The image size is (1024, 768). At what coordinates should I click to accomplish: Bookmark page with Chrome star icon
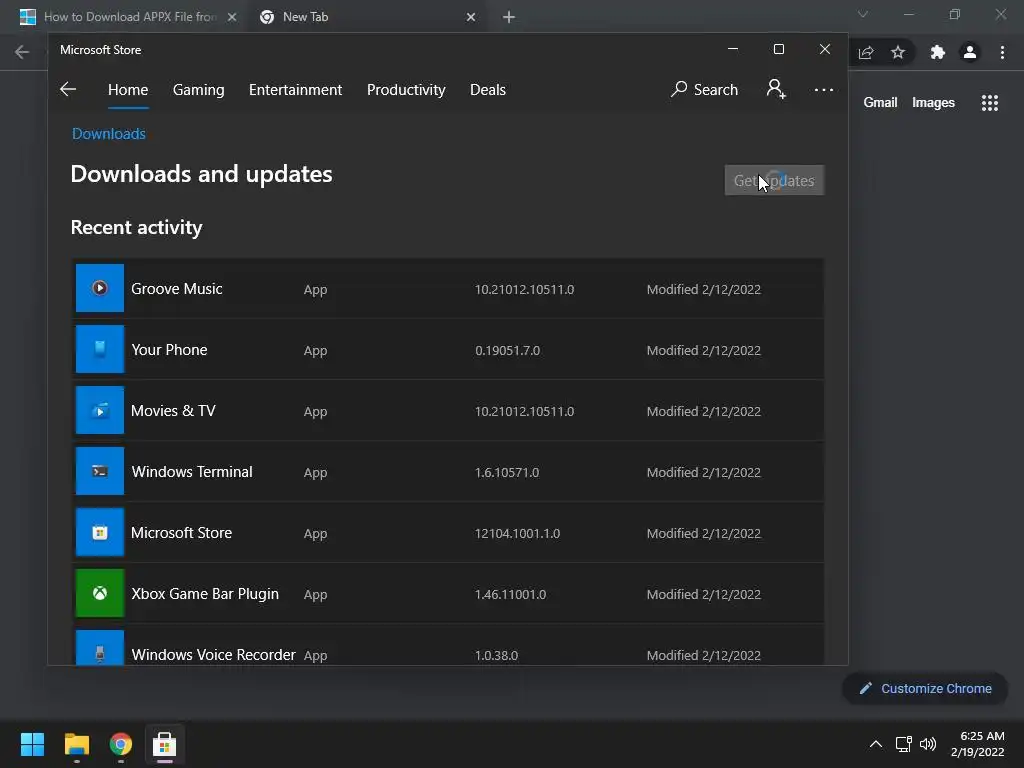898,52
